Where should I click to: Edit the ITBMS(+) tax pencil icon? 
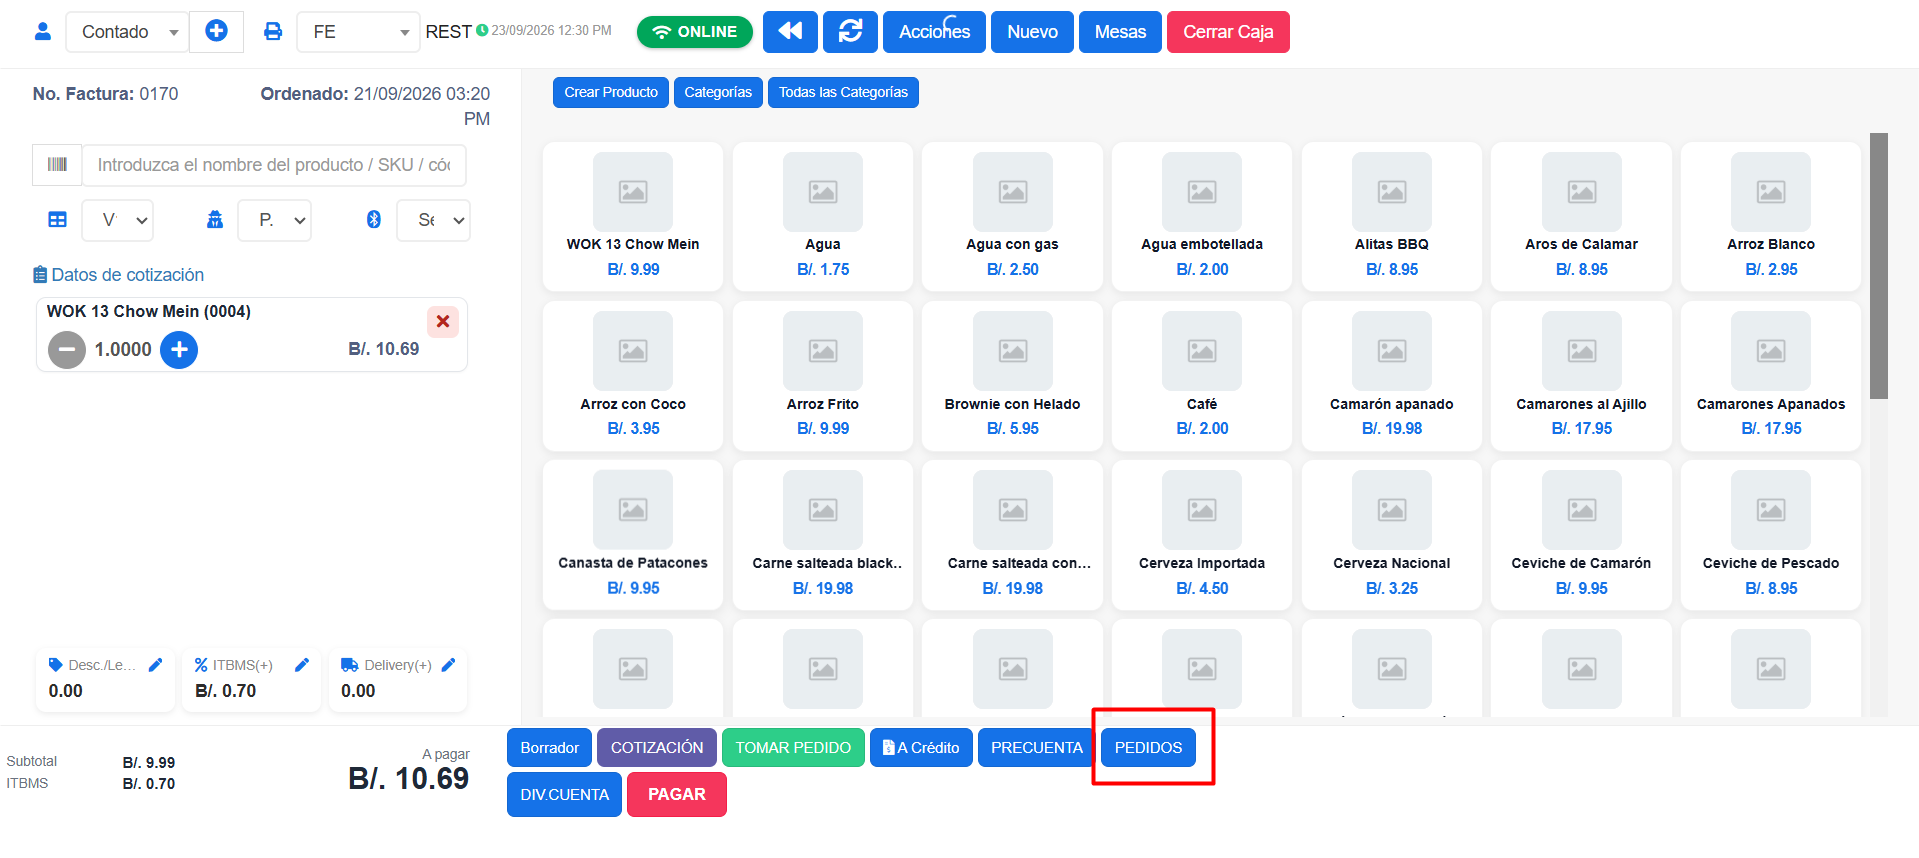coord(302,665)
